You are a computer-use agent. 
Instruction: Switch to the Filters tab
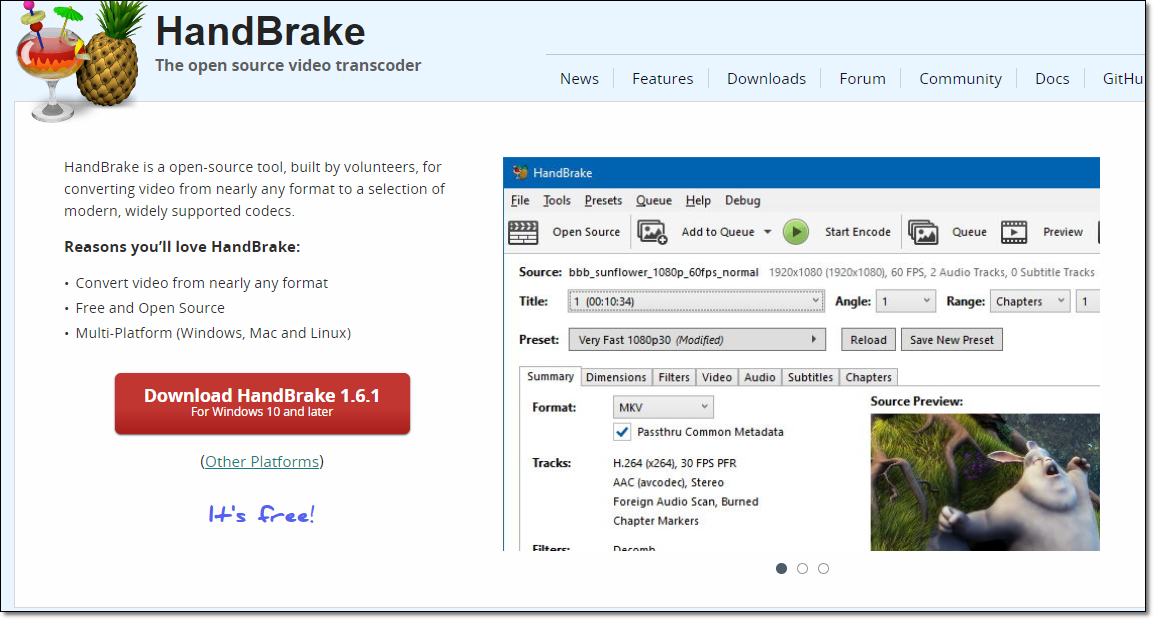coord(674,377)
